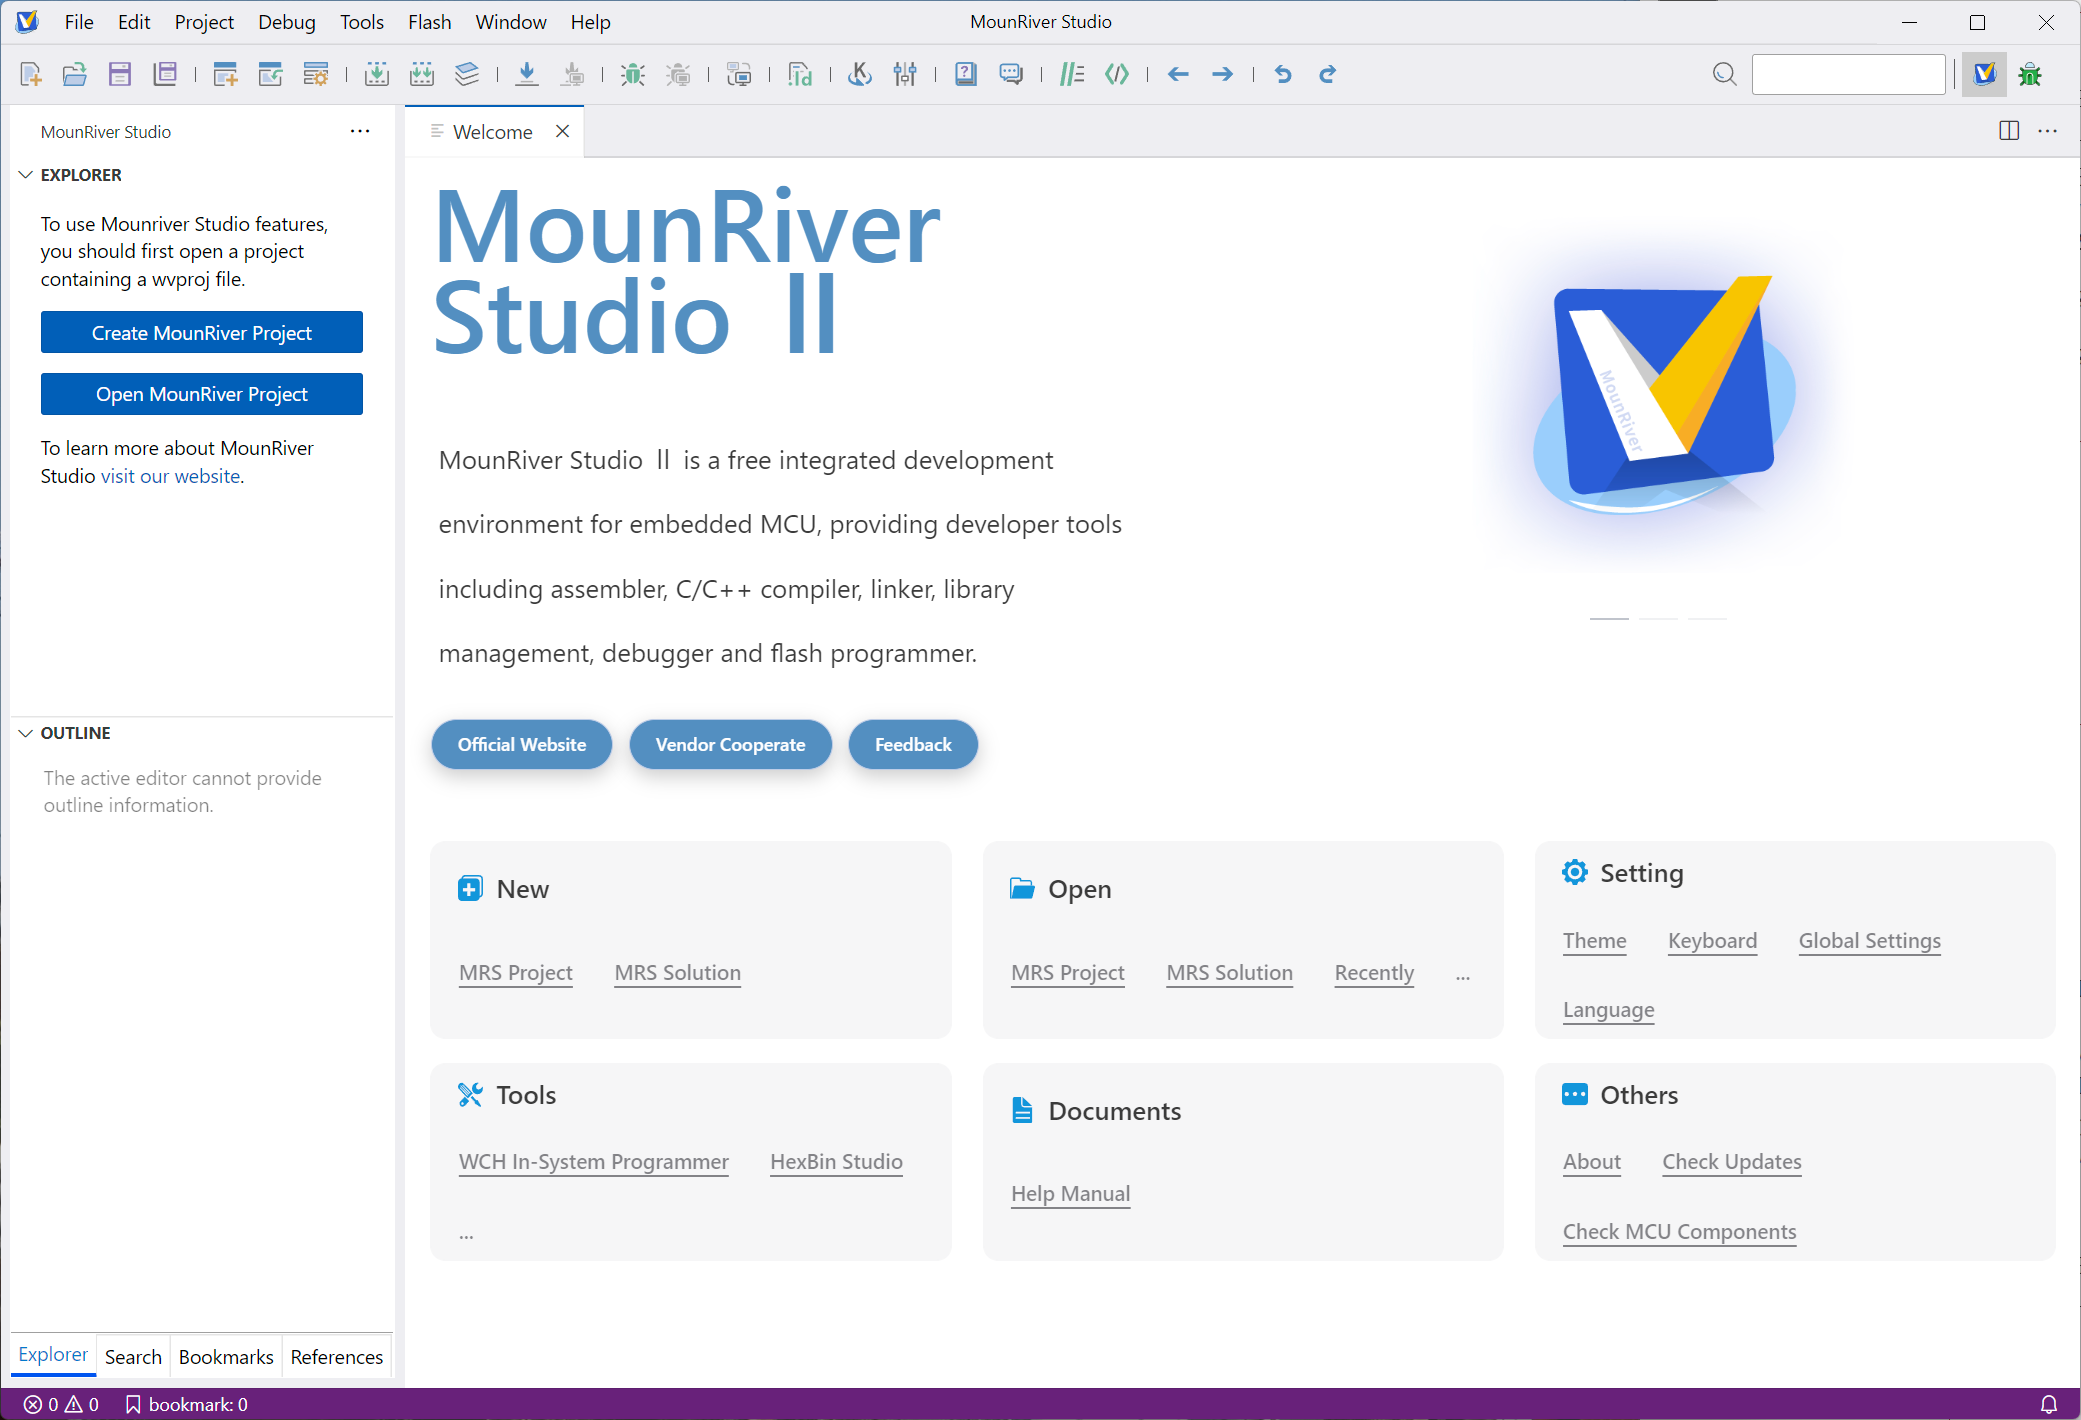Click the Redo curved arrow icon

pos(1328,74)
